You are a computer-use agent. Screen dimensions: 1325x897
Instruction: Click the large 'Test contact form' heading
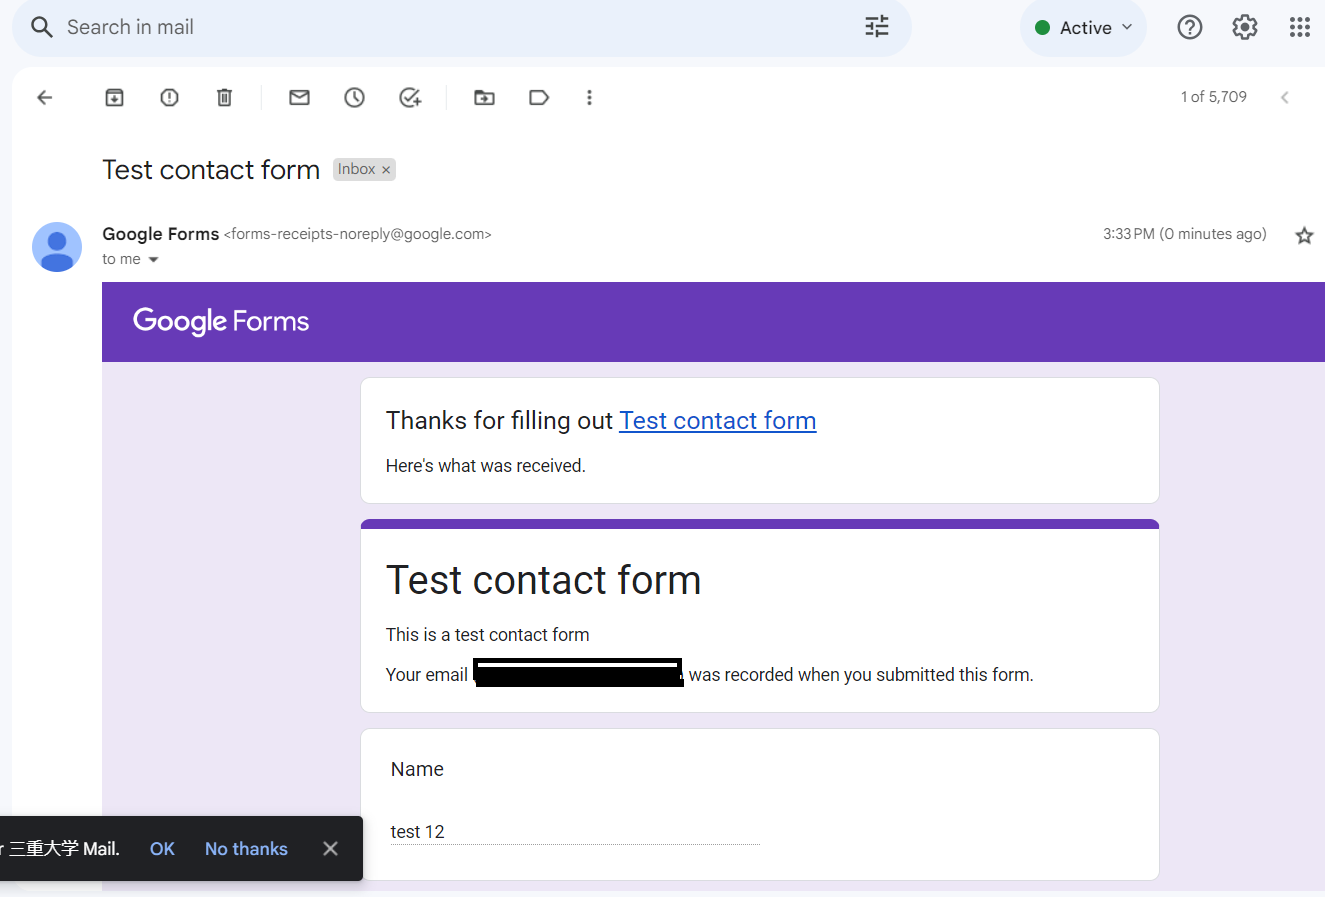point(544,580)
